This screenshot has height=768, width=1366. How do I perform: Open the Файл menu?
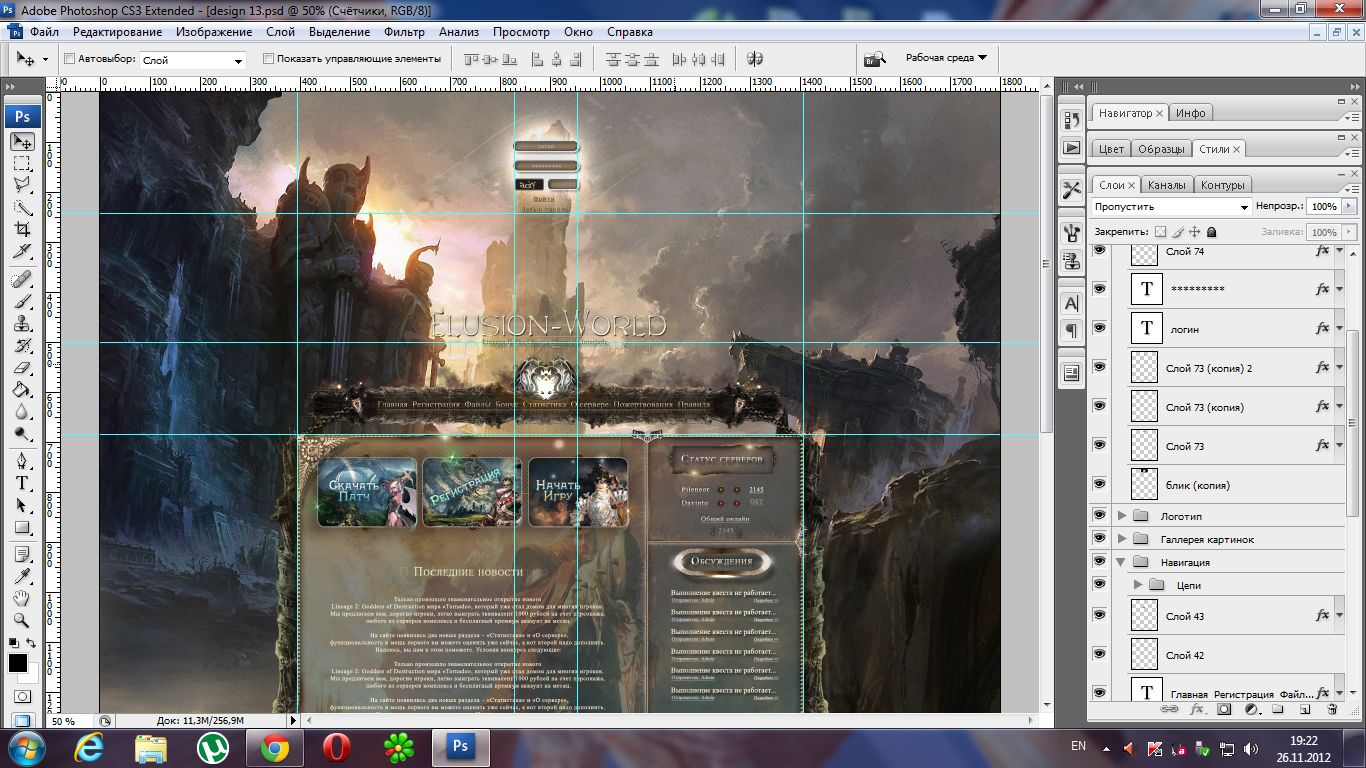click(x=45, y=32)
